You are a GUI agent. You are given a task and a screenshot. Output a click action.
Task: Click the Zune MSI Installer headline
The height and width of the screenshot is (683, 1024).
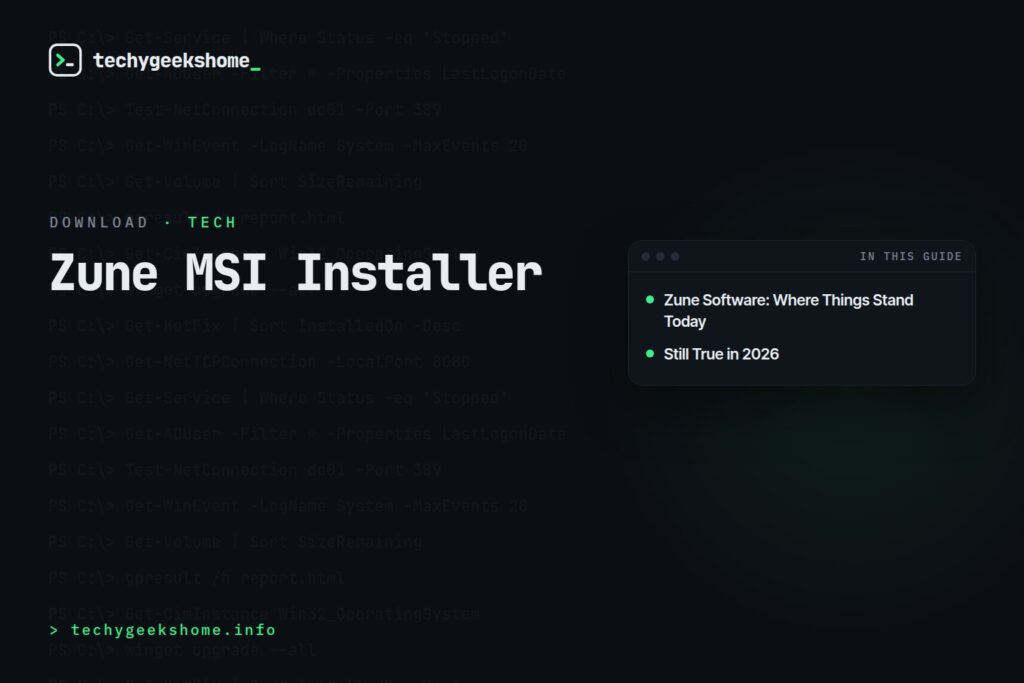(296, 272)
